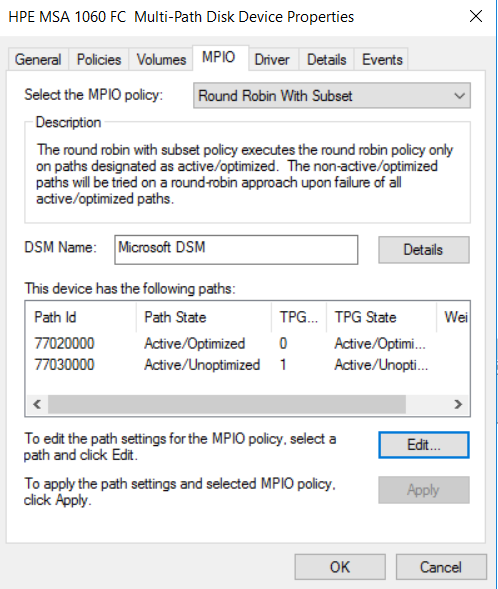
Task: Confirm with the OK button
Action: (340, 567)
